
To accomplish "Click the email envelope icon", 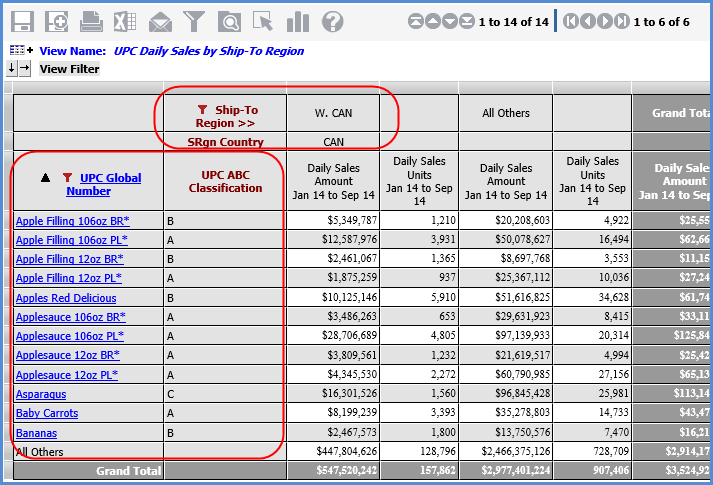I will [160, 21].
